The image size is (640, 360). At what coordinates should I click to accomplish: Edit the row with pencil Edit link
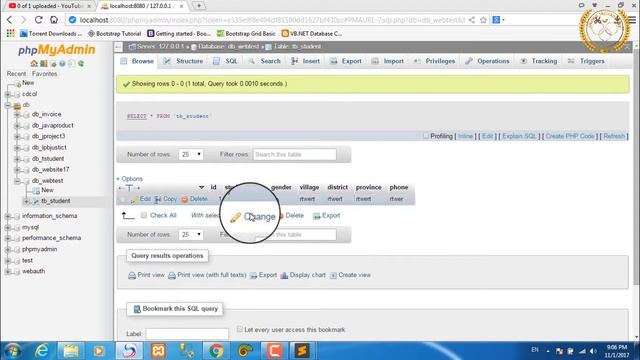pos(141,199)
